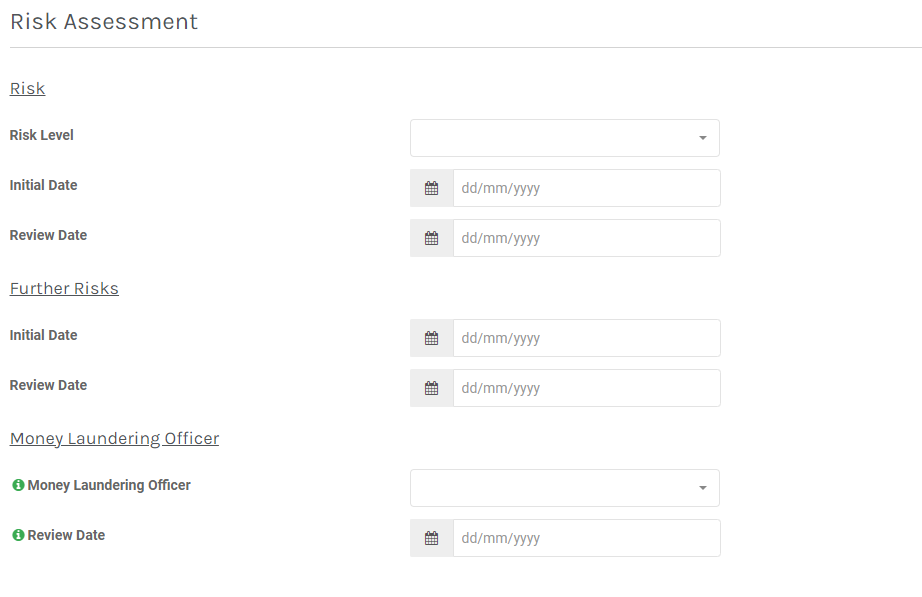The width and height of the screenshot is (922, 597).
Task: Click the Money Laundering Officer section heading
Action: coord(115,438)
